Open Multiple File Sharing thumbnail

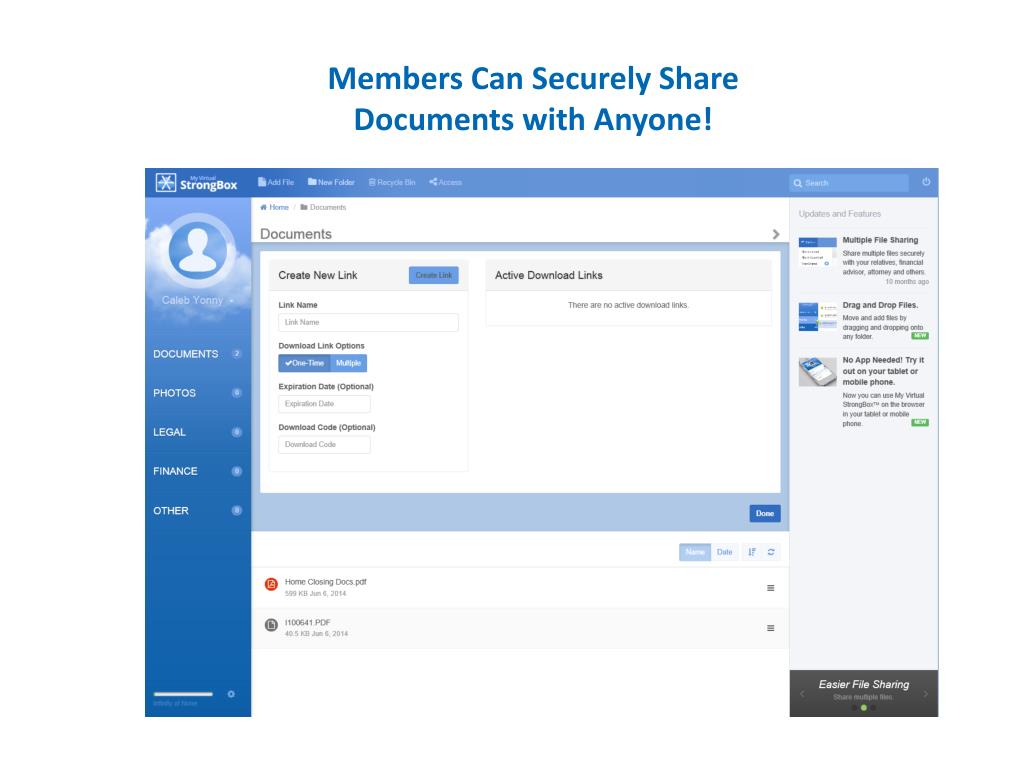(818, 252)
